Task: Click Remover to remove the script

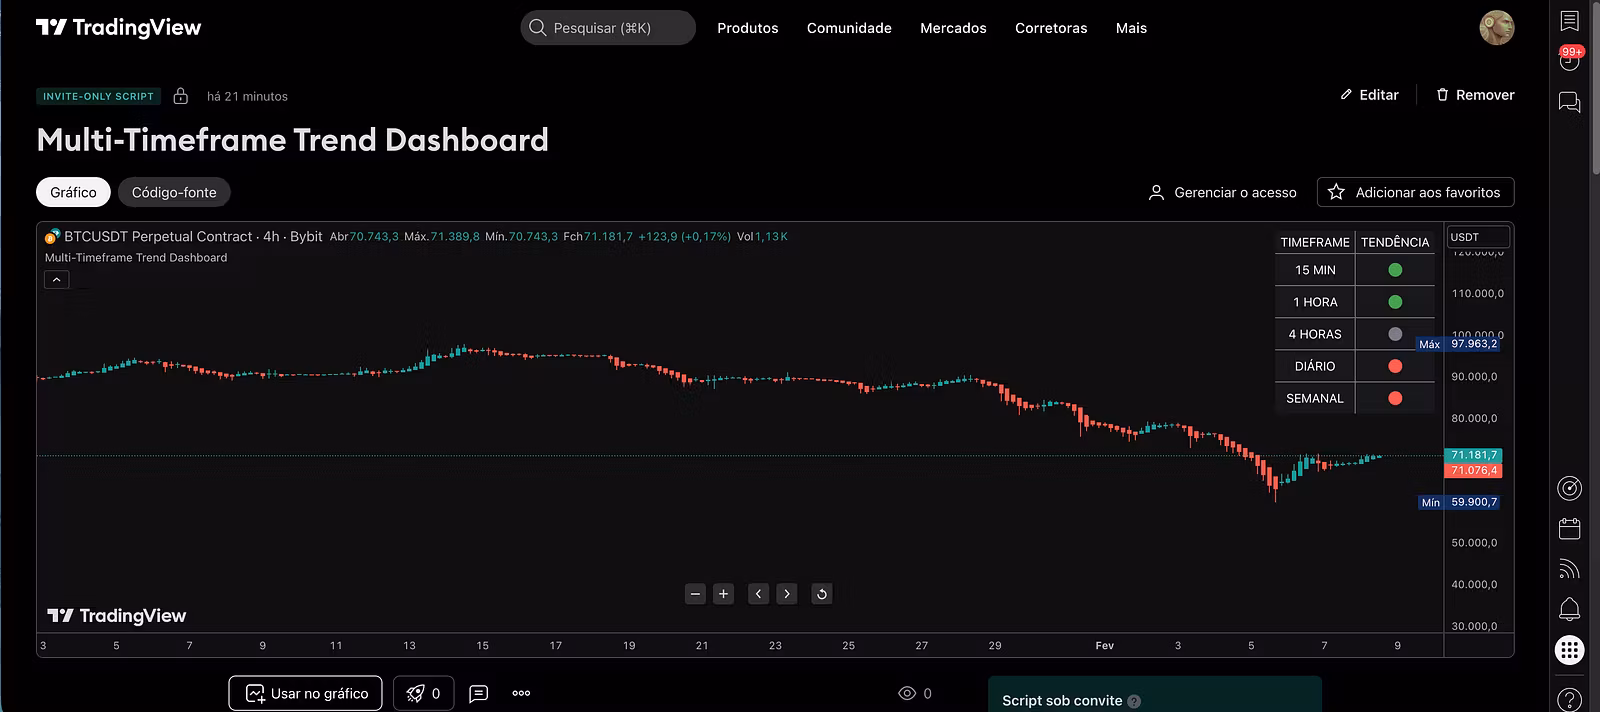Action: point(1475,95)
